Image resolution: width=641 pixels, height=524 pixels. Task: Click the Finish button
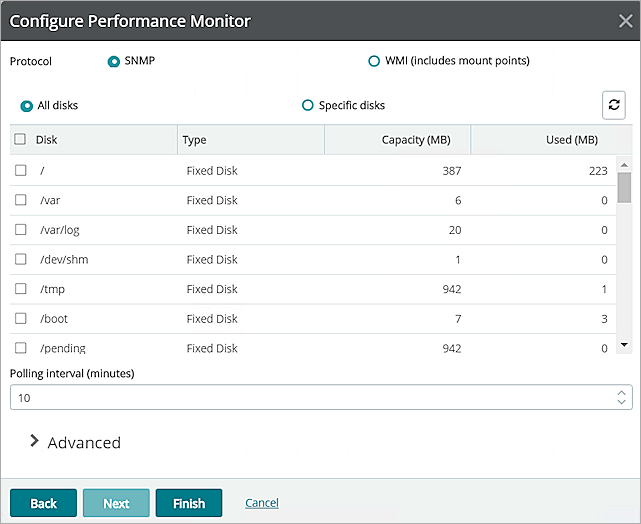(189, 503)
